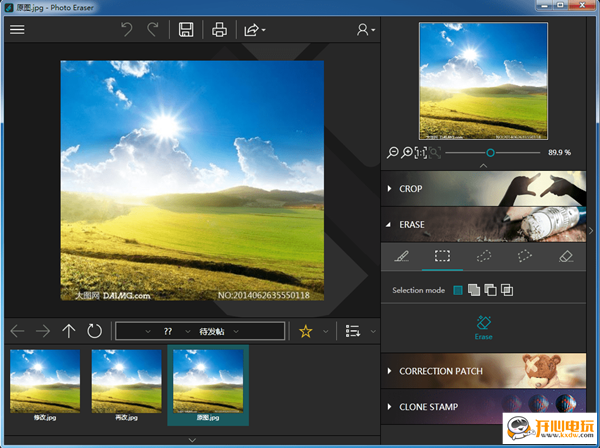Choose add to selection mode
Viewport: 600px width, 448px height.
(x=474, y=290)
